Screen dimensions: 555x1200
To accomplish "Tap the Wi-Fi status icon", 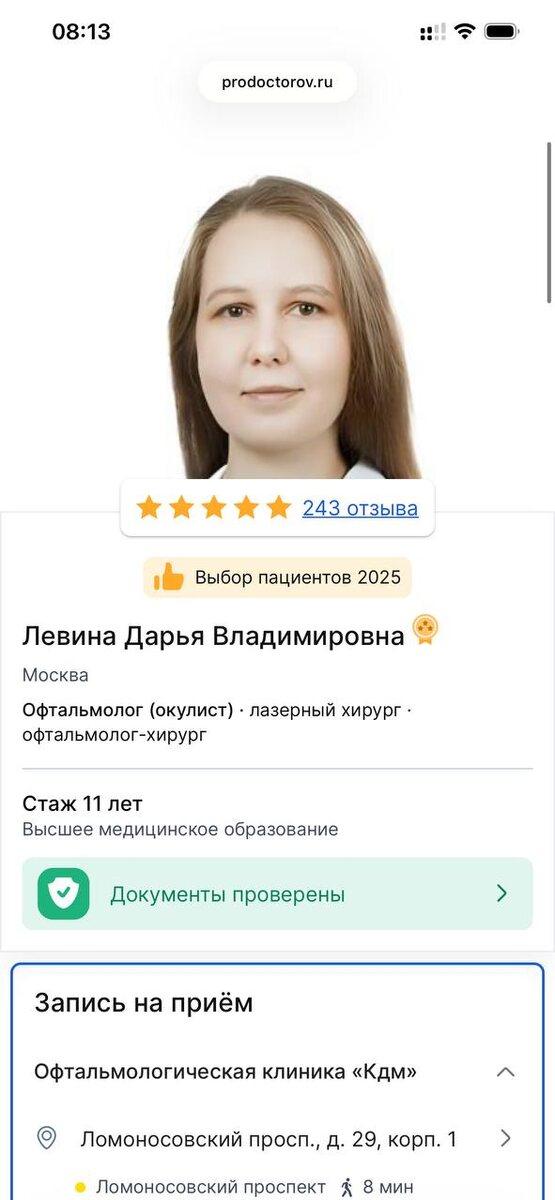I will coord(463,31).
